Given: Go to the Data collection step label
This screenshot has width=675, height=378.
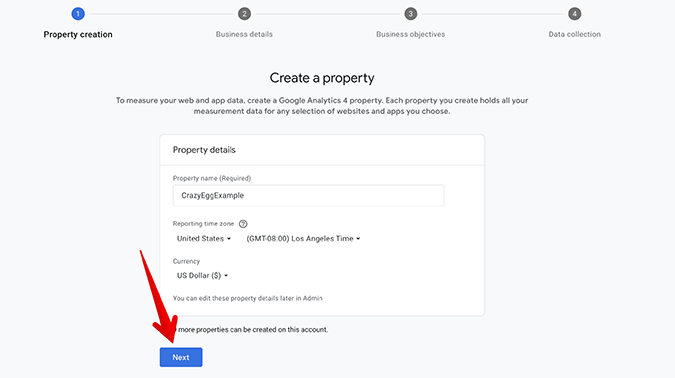Looking at the screenshot, I should click(574, 34).
